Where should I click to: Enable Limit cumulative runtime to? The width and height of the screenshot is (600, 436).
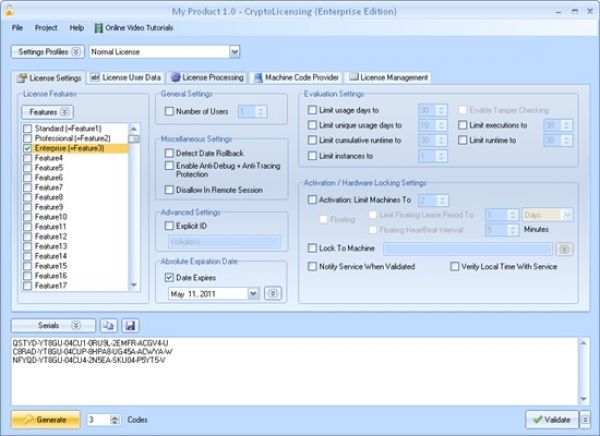coord(312,140)
